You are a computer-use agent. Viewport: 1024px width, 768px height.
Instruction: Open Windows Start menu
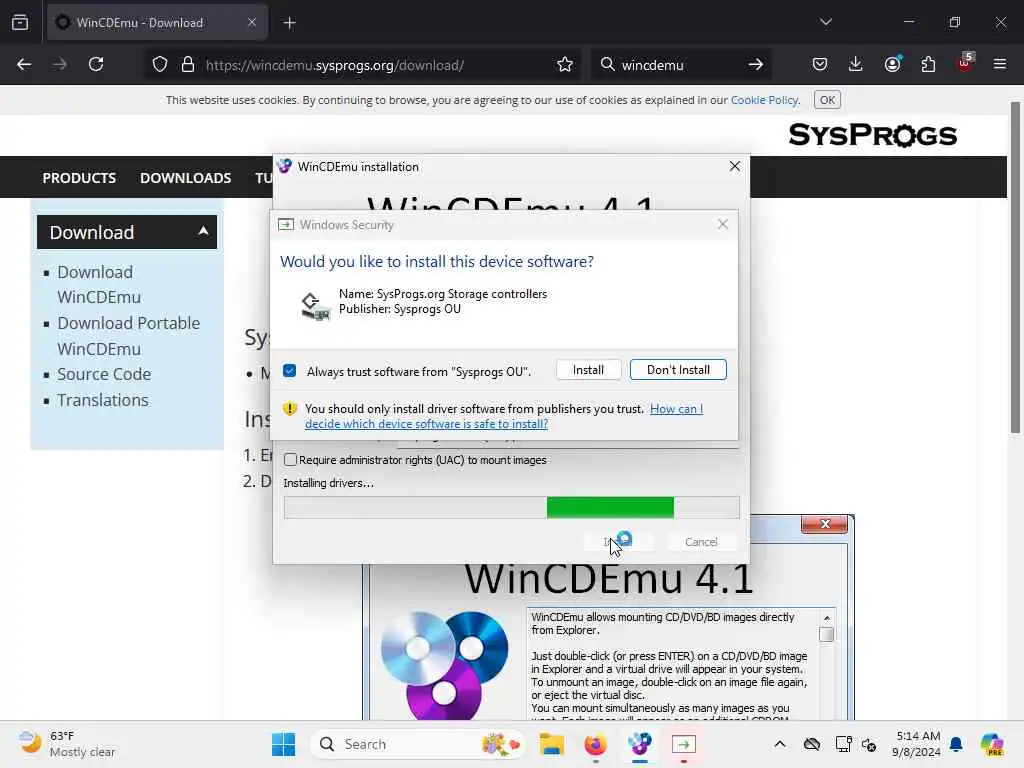[283, 744]
